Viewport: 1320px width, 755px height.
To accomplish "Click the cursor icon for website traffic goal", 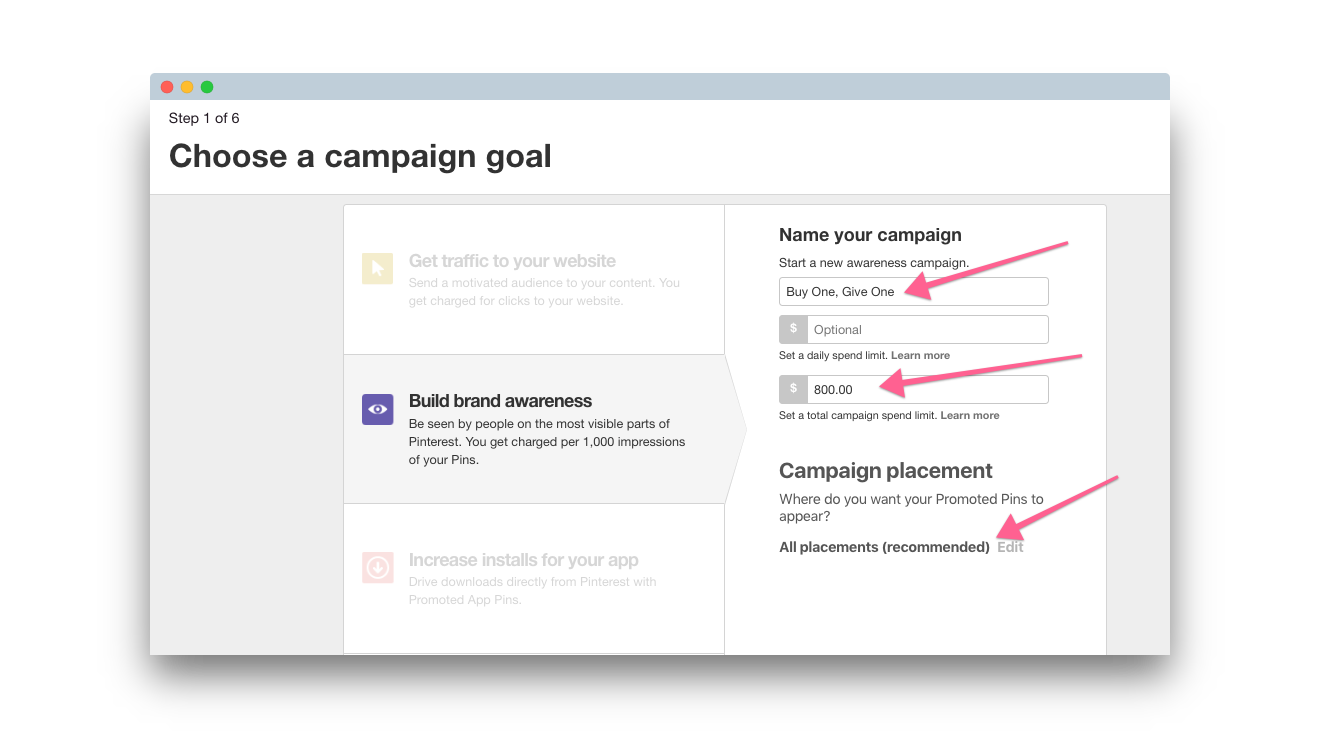I will (x=377, y=268).
